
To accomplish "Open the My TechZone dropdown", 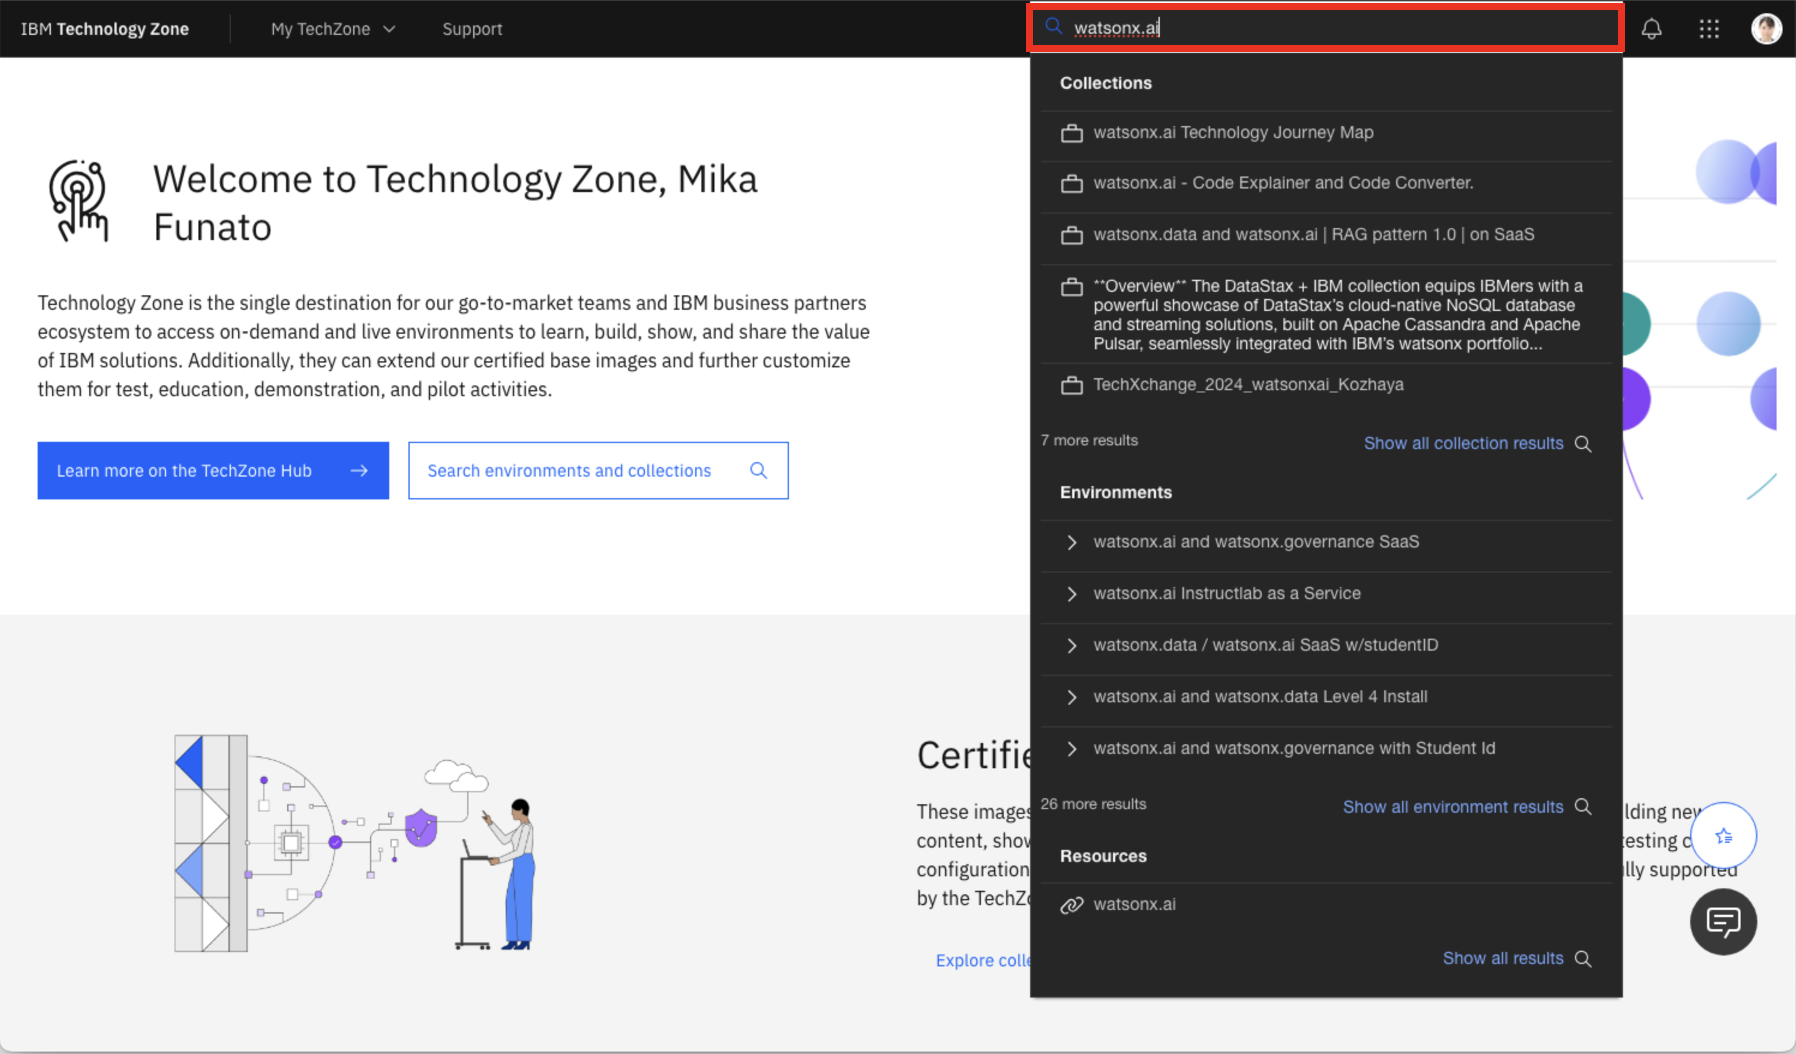I will 333,29.
